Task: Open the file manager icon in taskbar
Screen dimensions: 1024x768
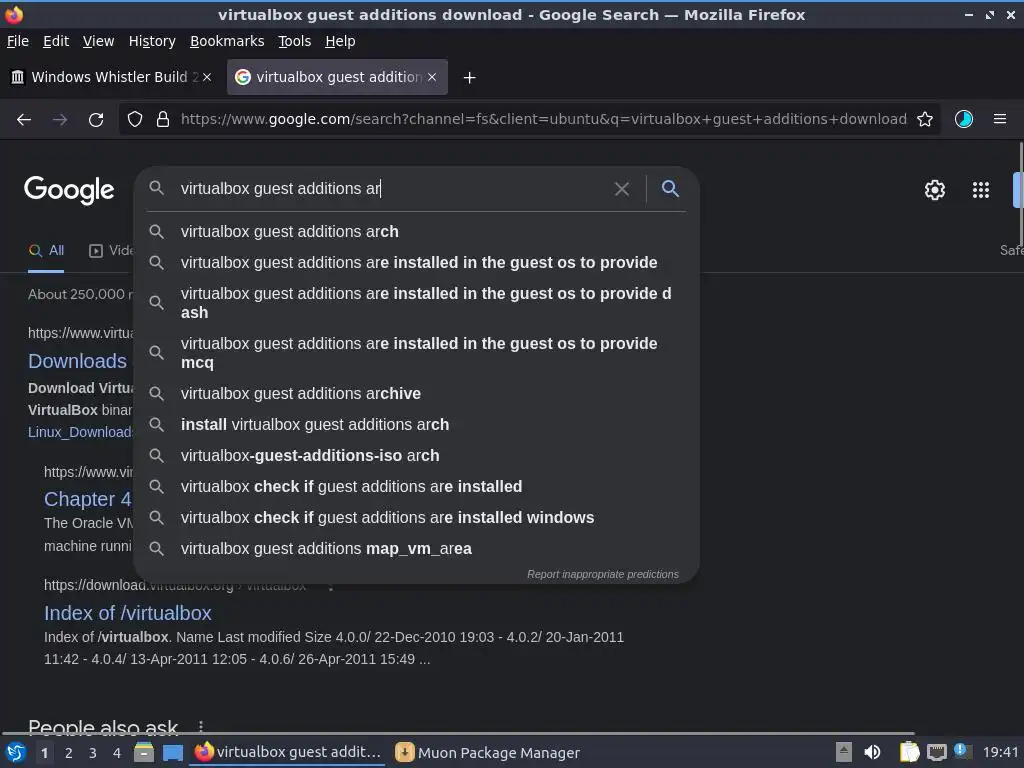Action: point(143,752)
